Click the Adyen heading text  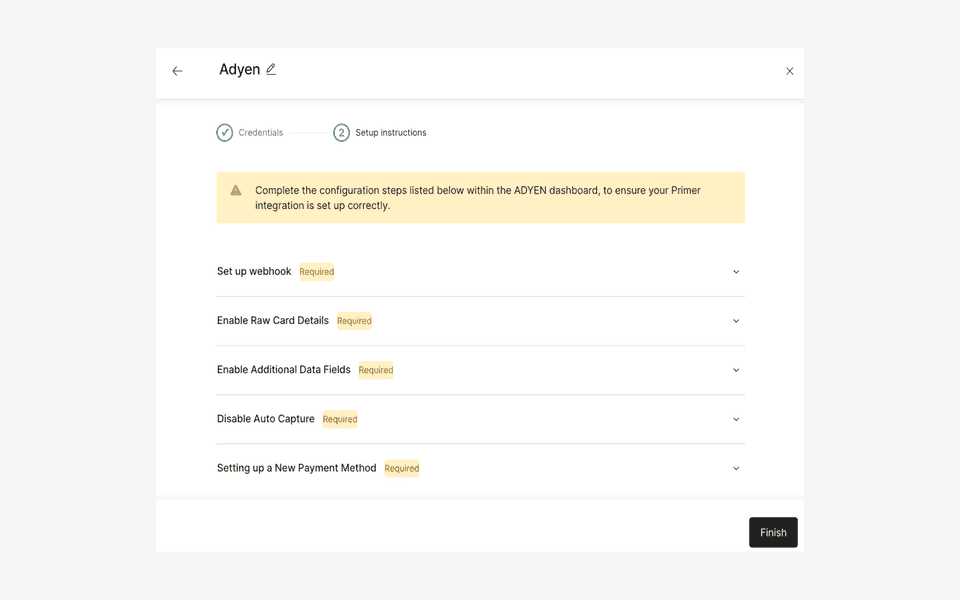[239, 70]
